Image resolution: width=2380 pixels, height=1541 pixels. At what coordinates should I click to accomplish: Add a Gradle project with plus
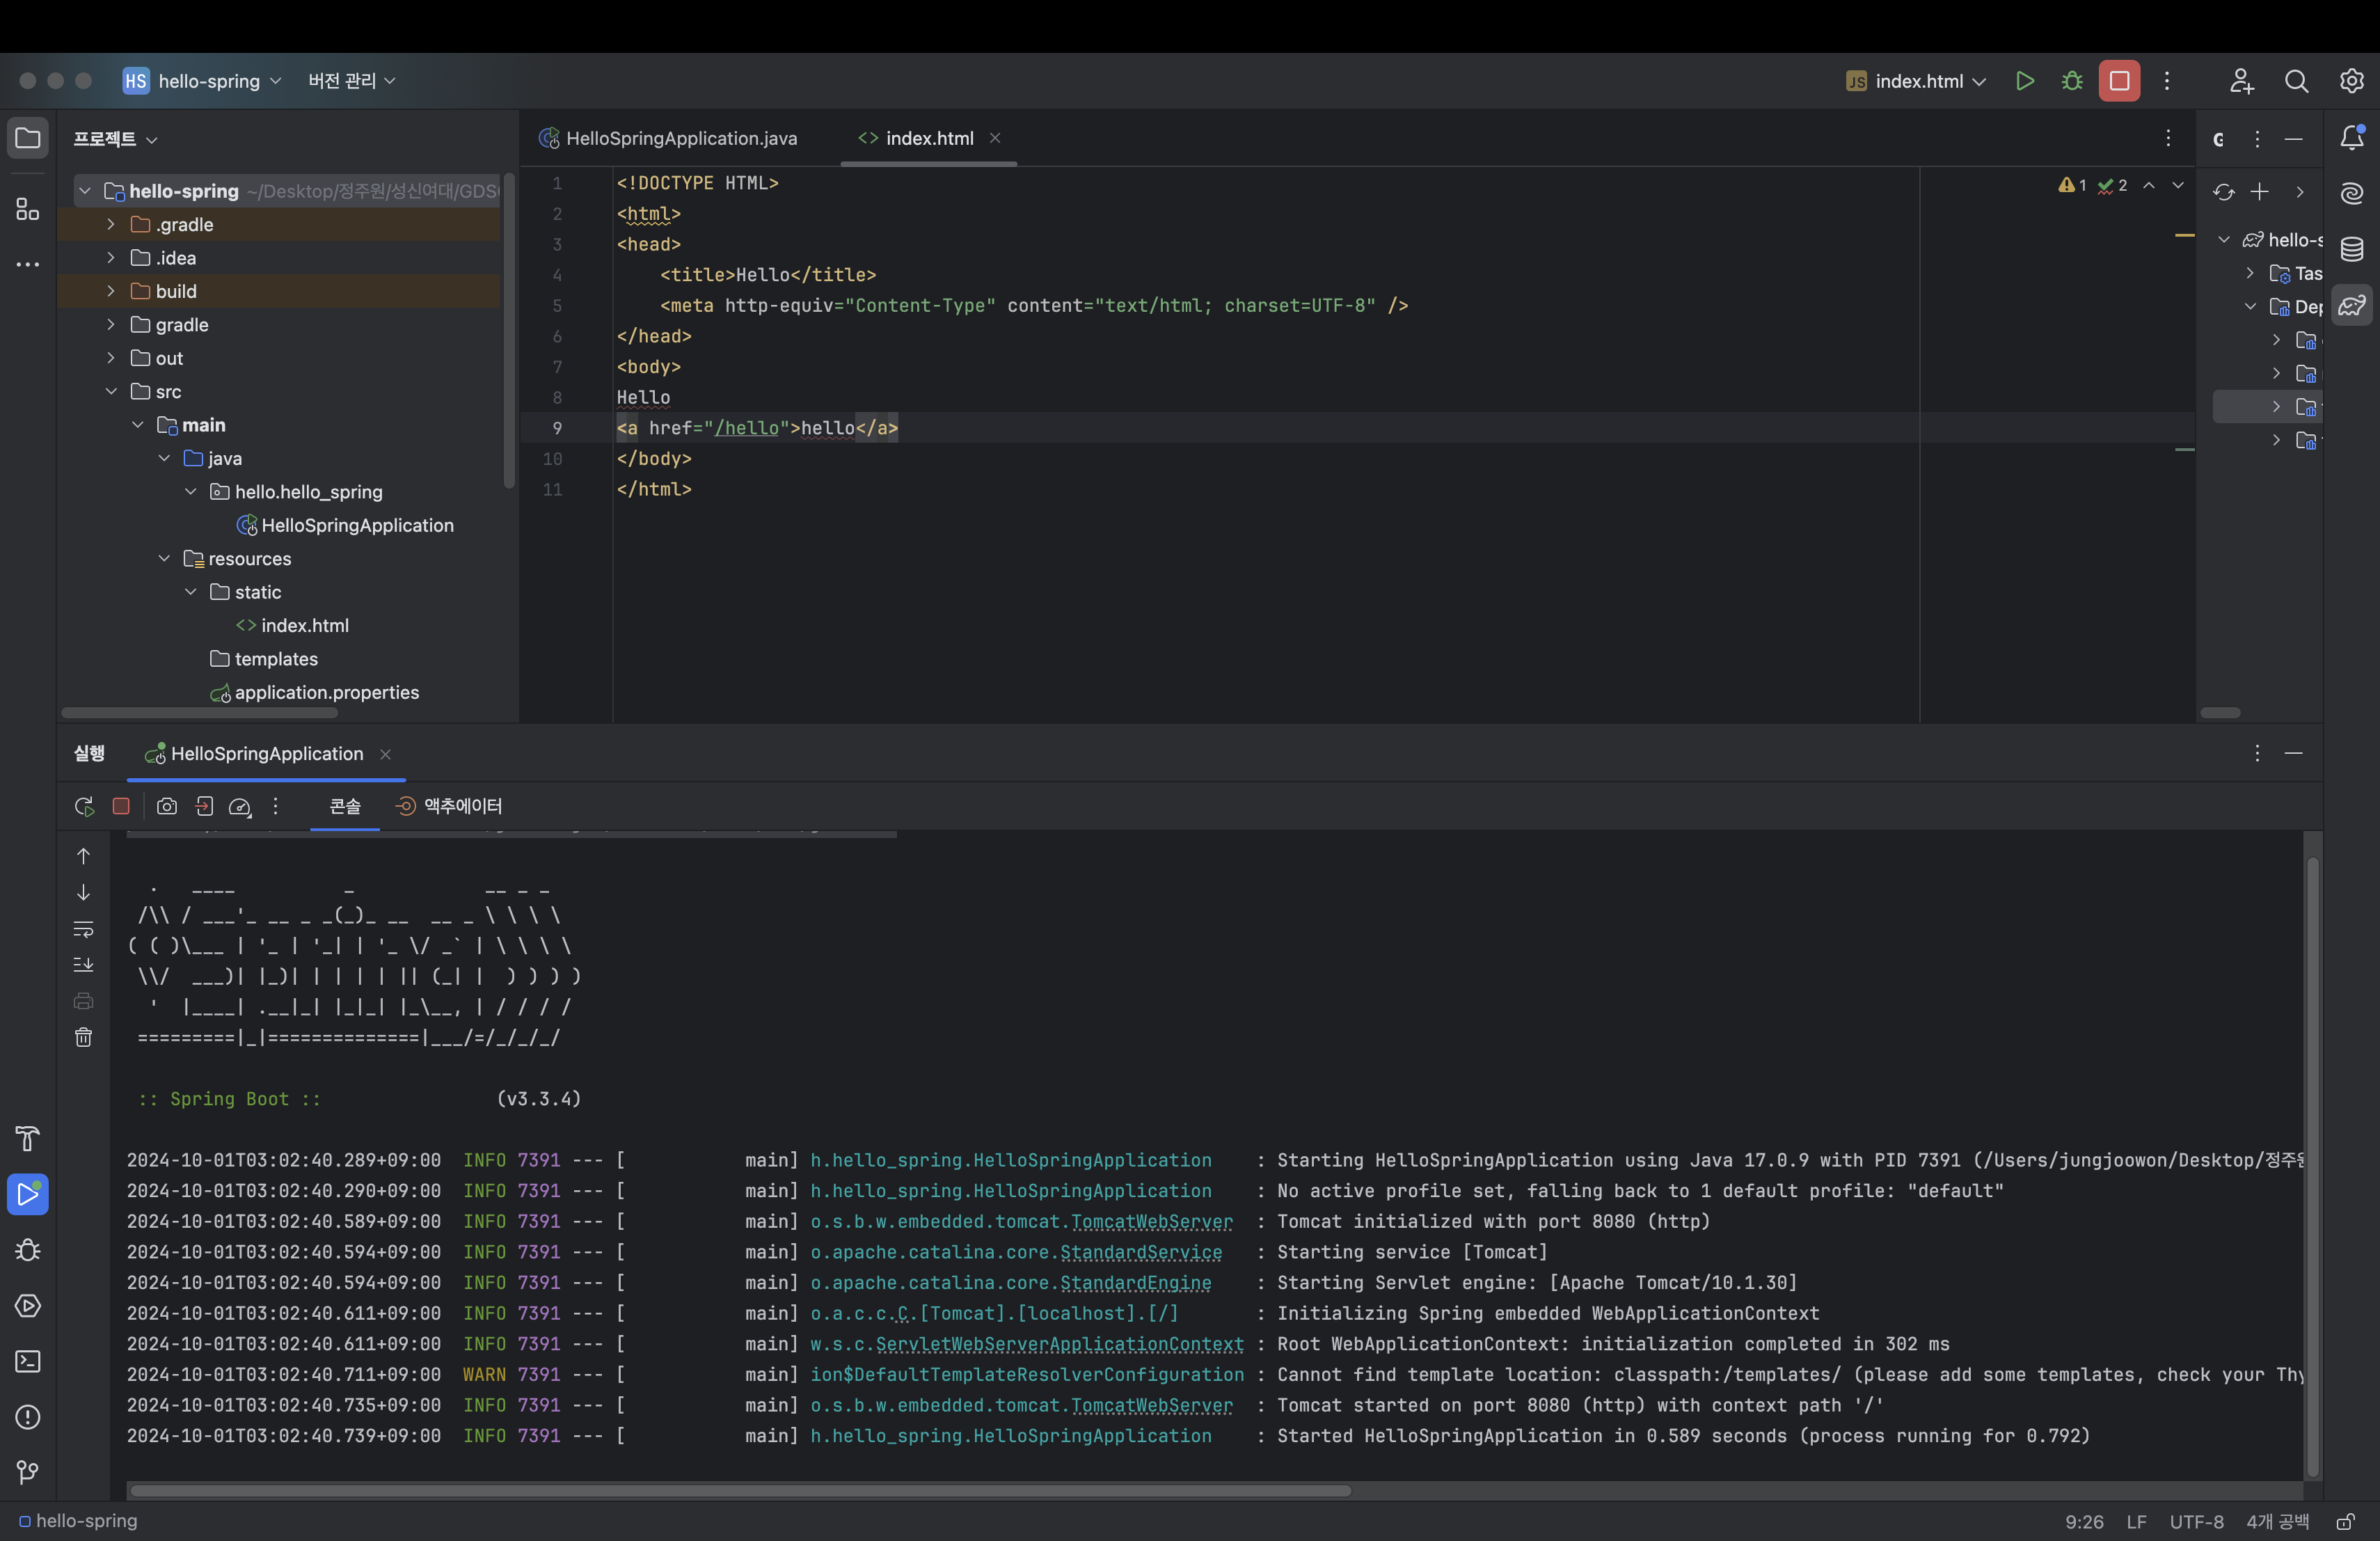[2260, 192]
